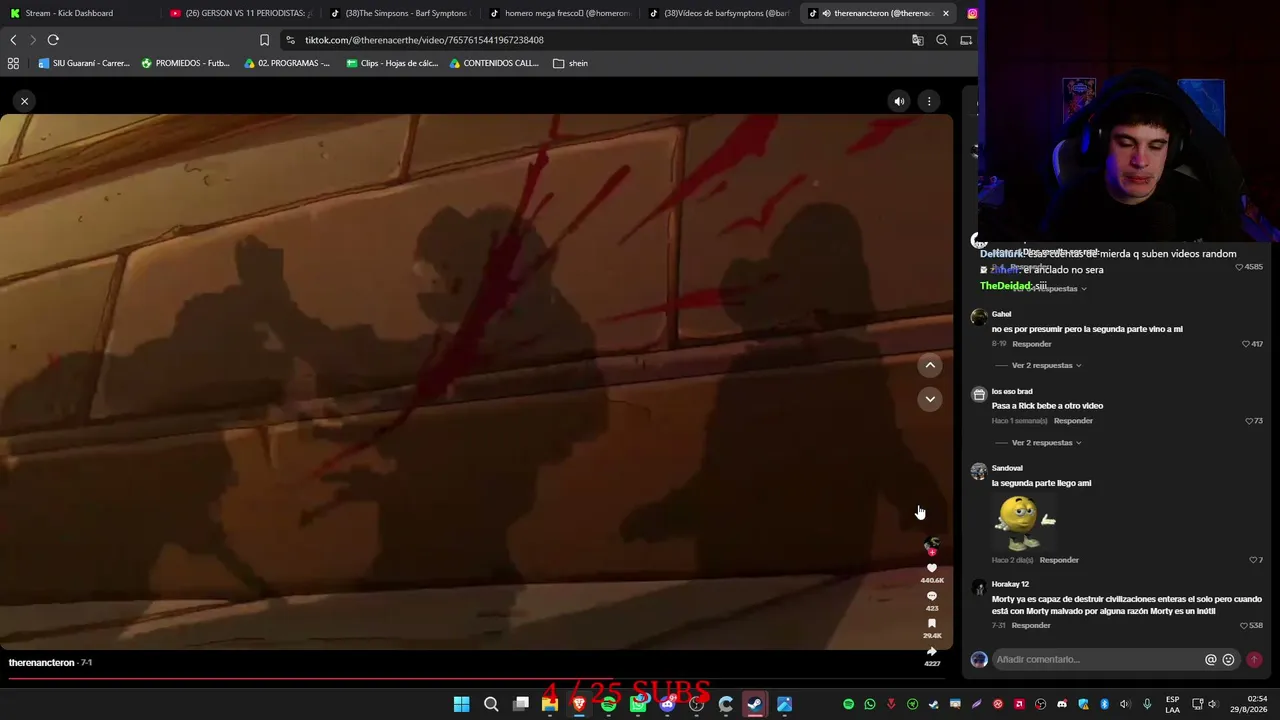Reply to Horakay 12's comment
Viewport: 1280px width, 720px height.
click(x=1031, y=626)
